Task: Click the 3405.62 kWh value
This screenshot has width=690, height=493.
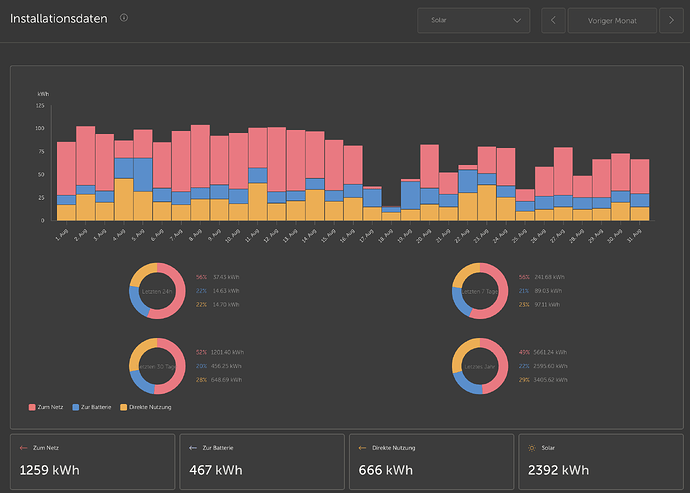Action: (x=551, y=379)
